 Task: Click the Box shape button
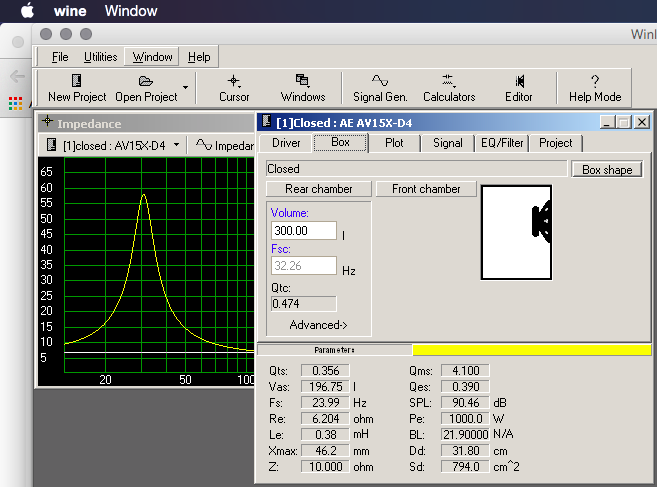coord(607,170)
